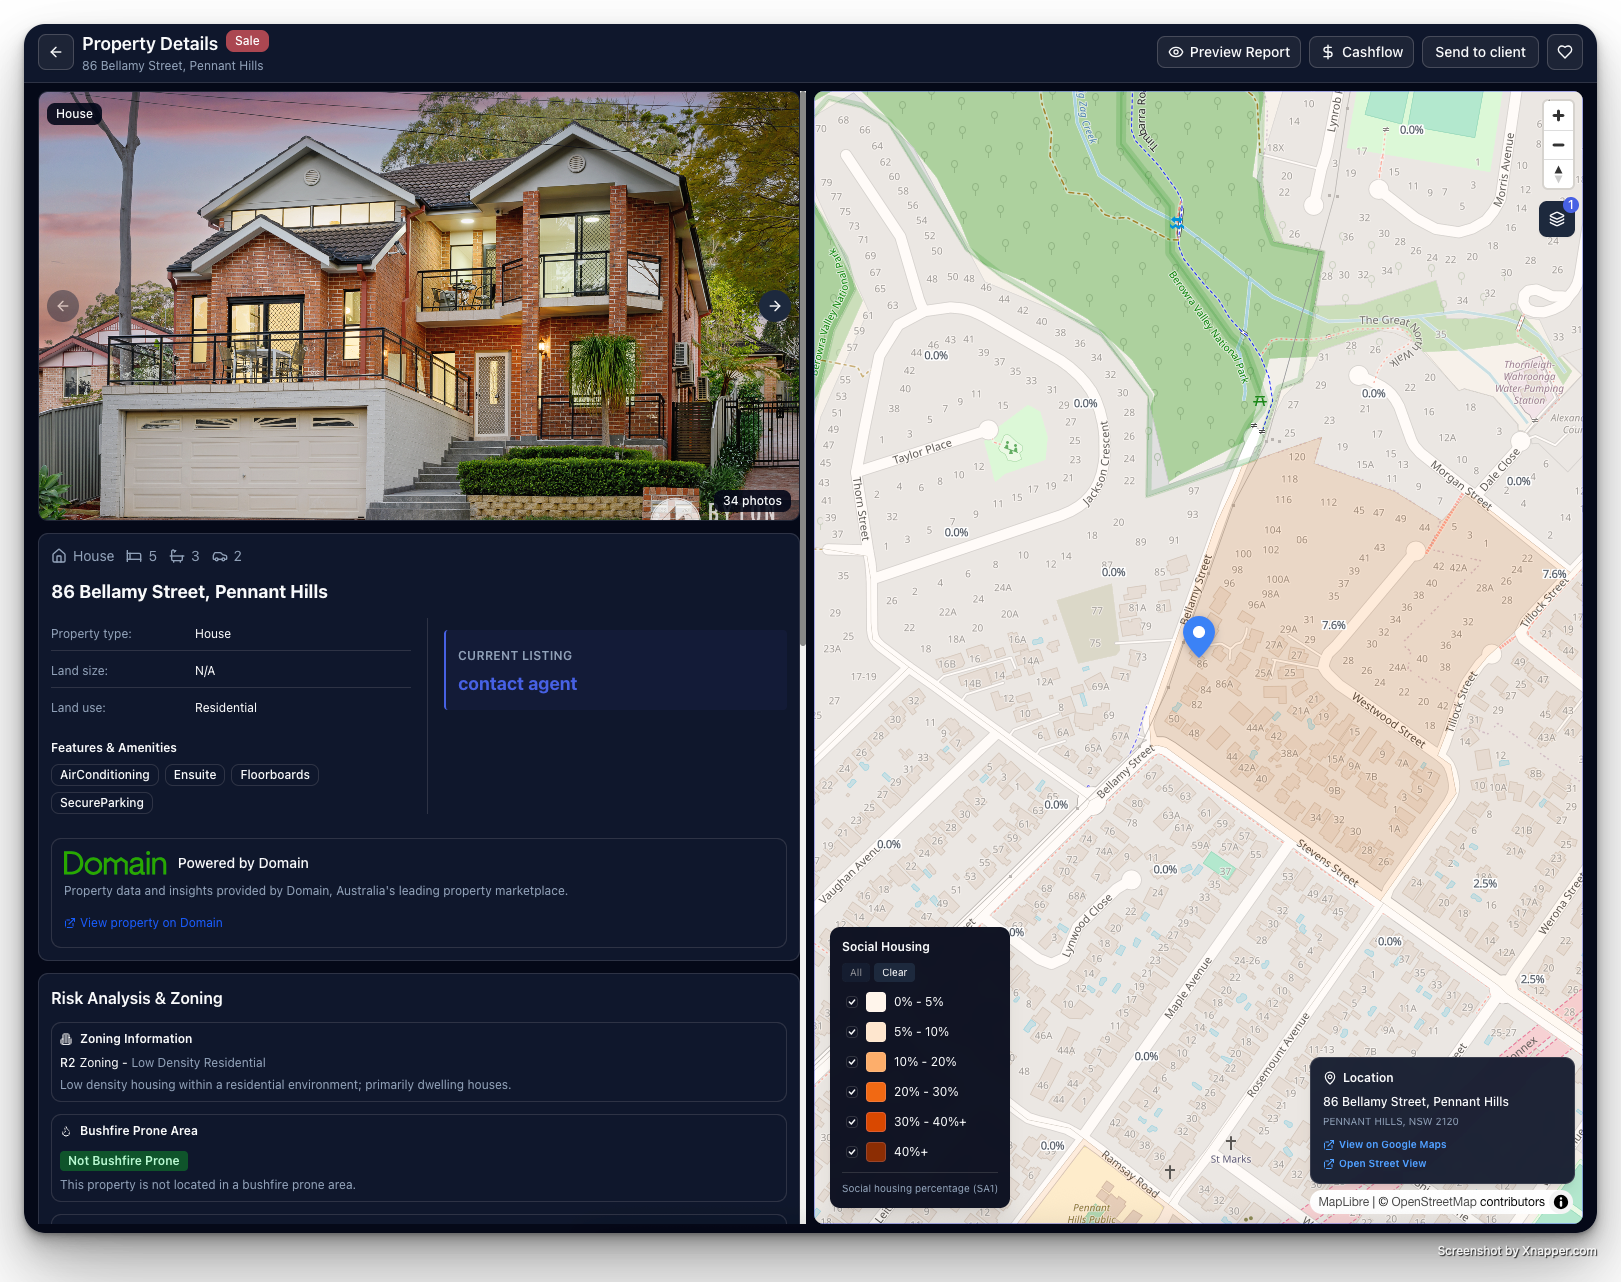Open the map layers selector icon
The width and height of the screenshot is (1621, 1282).
[x=1556, y=218]
